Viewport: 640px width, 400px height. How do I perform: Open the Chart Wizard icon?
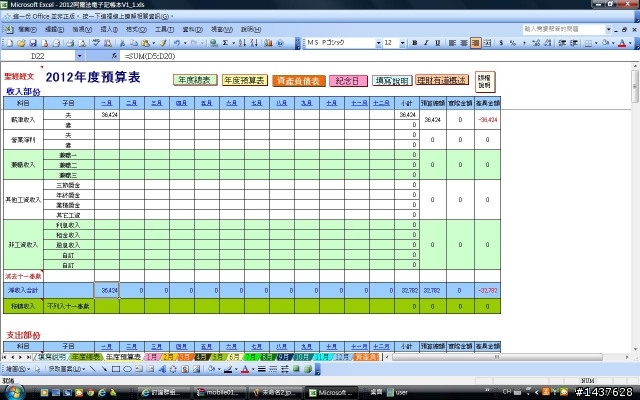[x=268, y=43]
